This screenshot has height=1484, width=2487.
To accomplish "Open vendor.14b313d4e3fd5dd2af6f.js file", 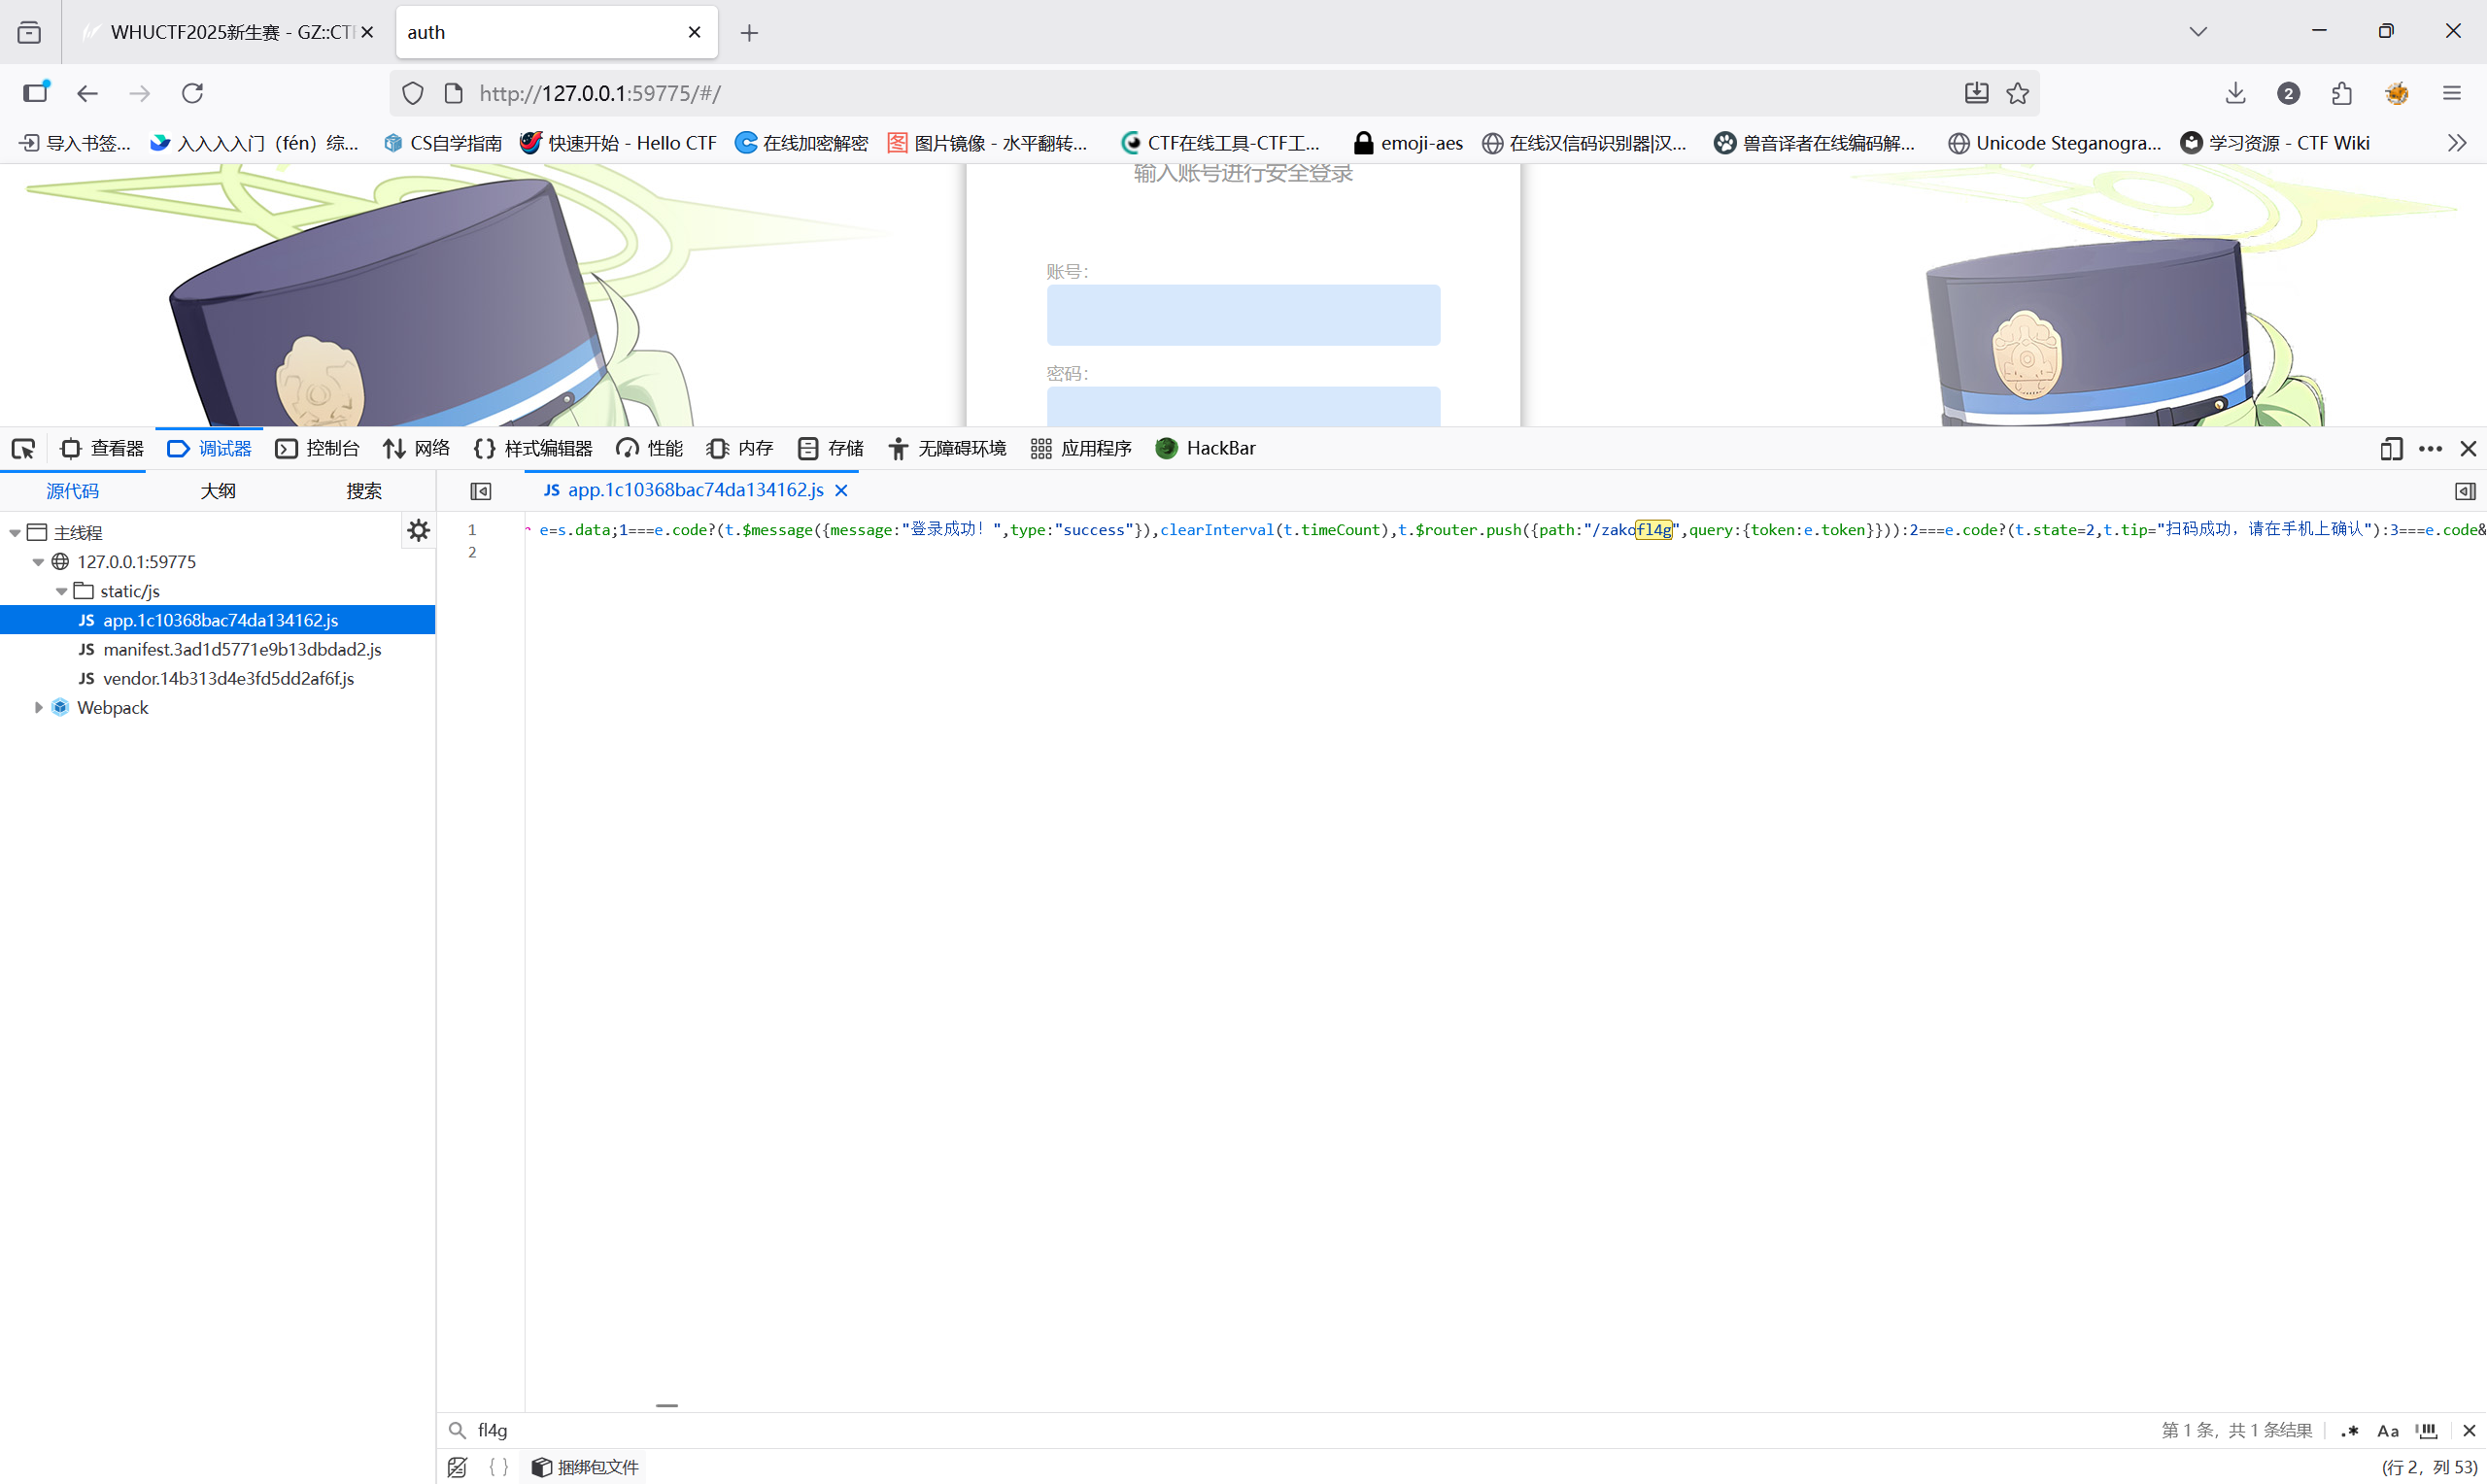I will pyautogui.click(x=228, y=679).
